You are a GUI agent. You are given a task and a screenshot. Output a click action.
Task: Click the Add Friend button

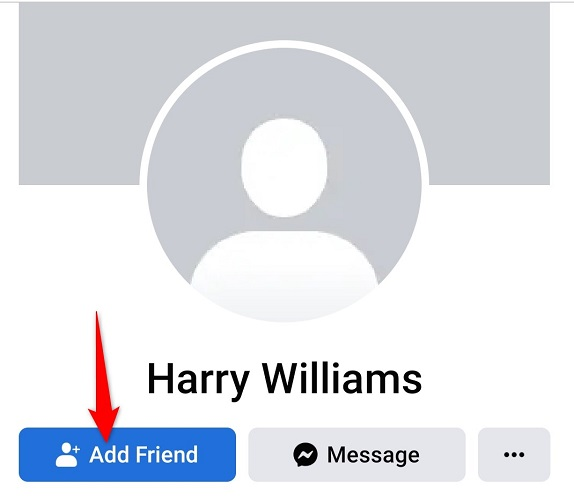[x=127, y=454]
